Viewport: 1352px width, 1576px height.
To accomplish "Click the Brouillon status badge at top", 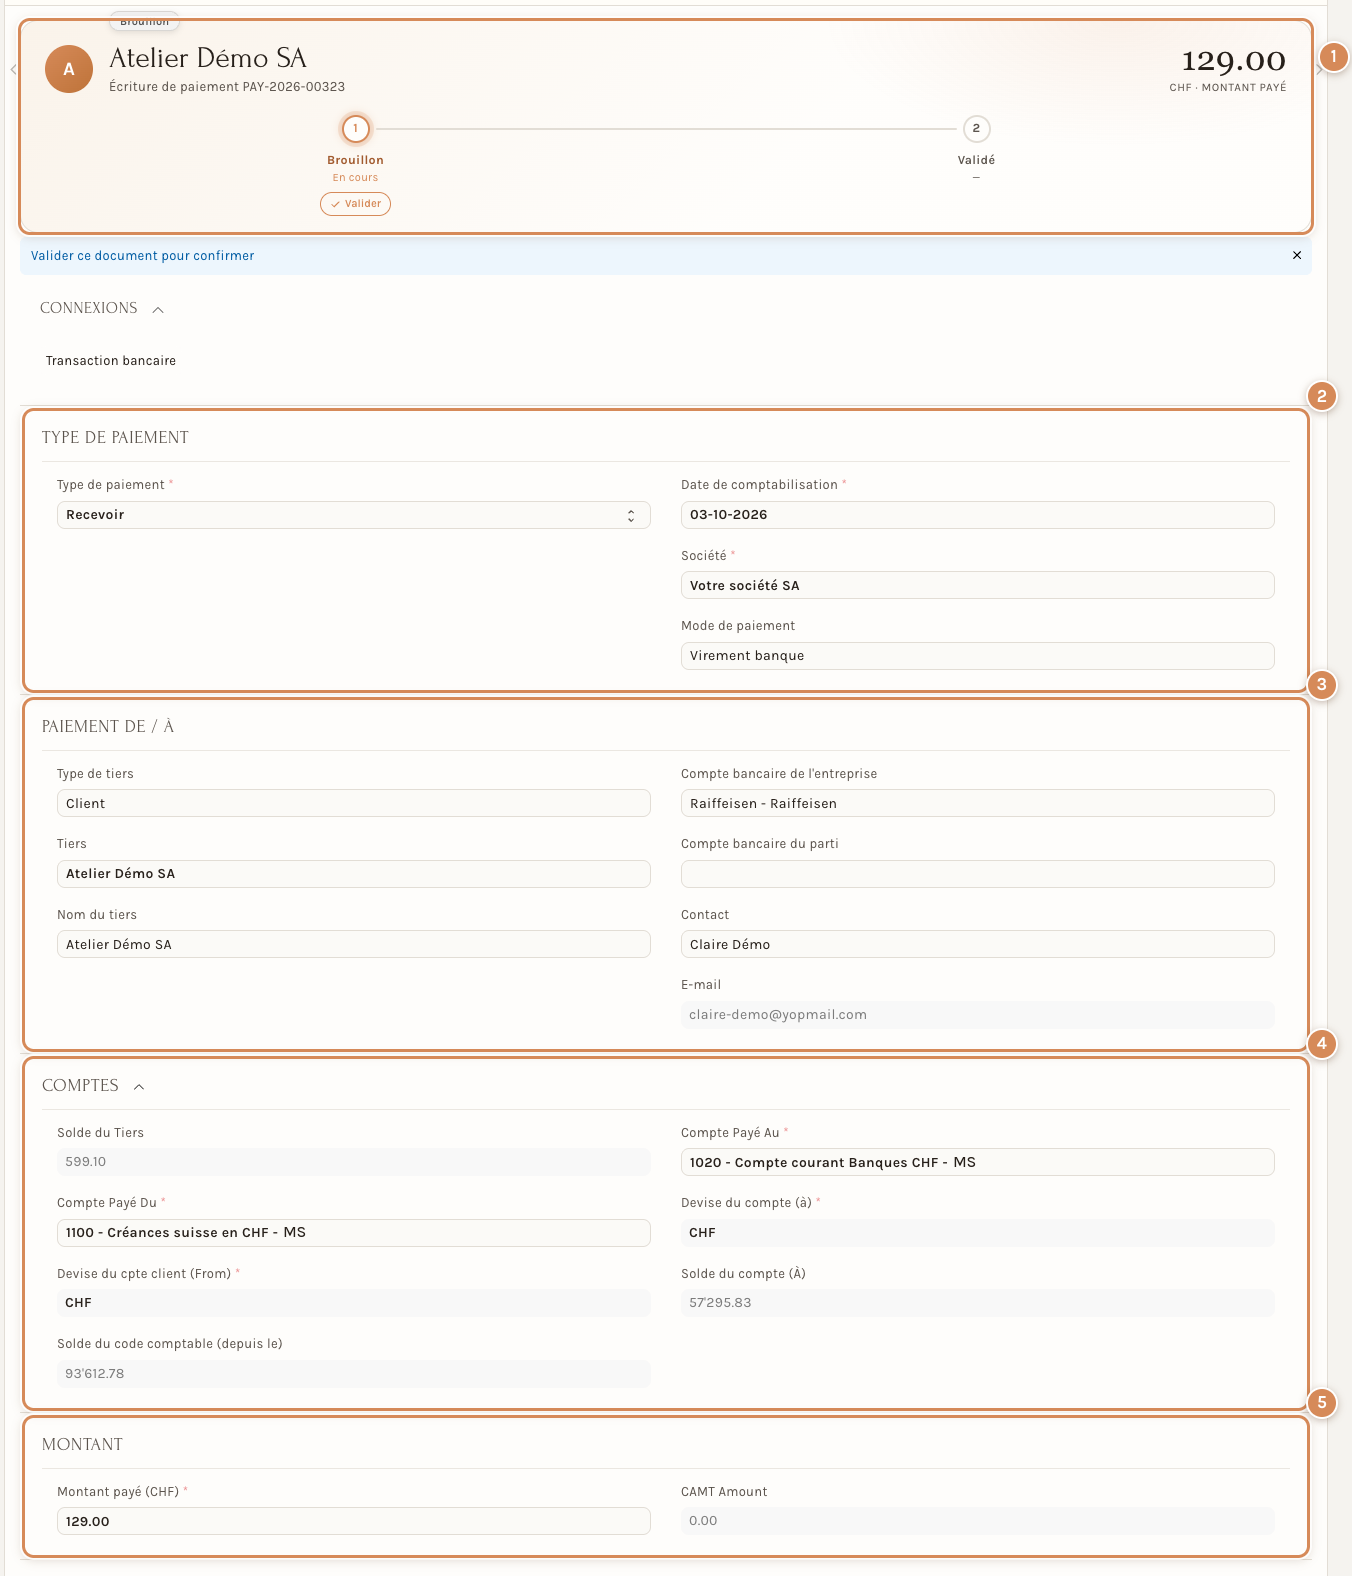I will click(145, 21).
